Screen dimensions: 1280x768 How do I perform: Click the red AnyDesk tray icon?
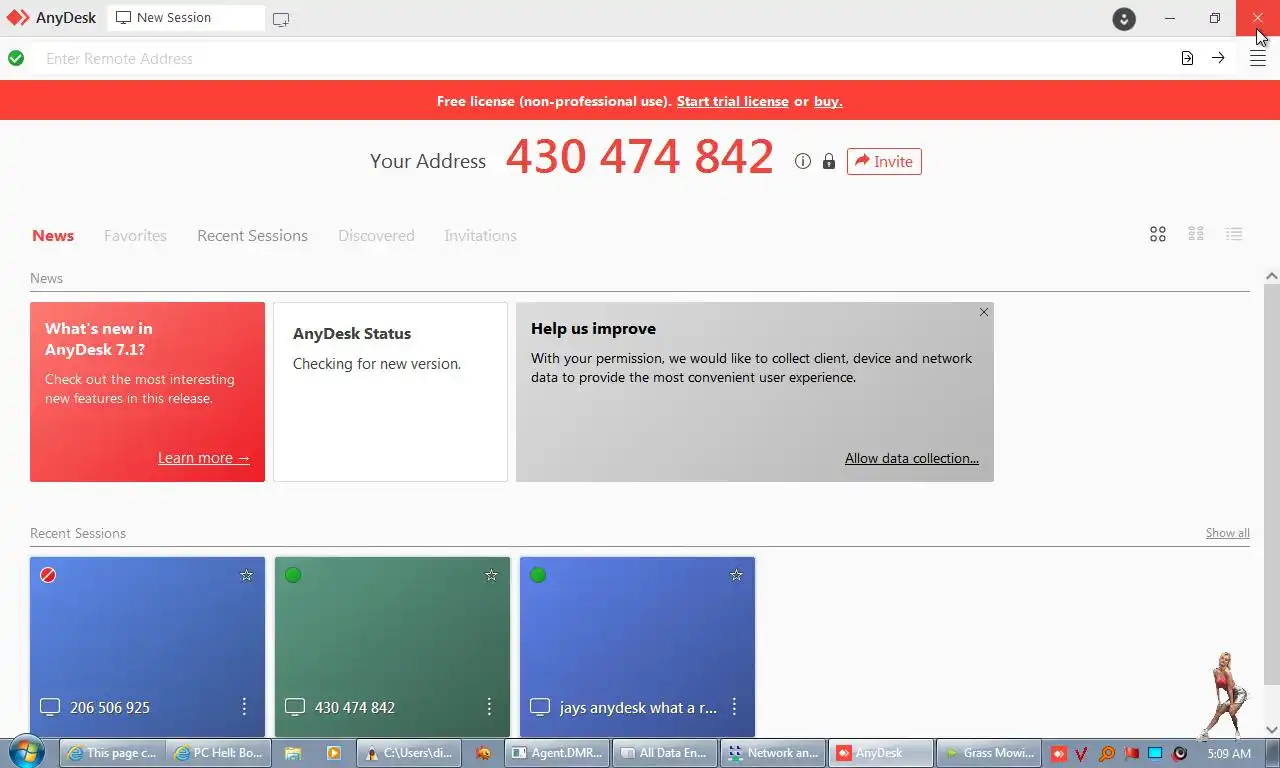(1058, 754)
